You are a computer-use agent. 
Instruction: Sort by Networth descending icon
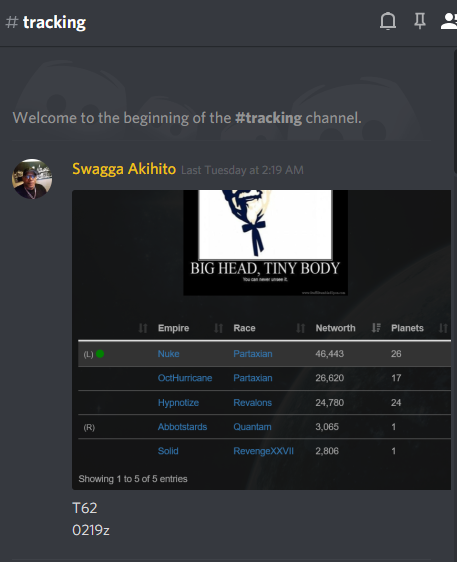(376, 328)
